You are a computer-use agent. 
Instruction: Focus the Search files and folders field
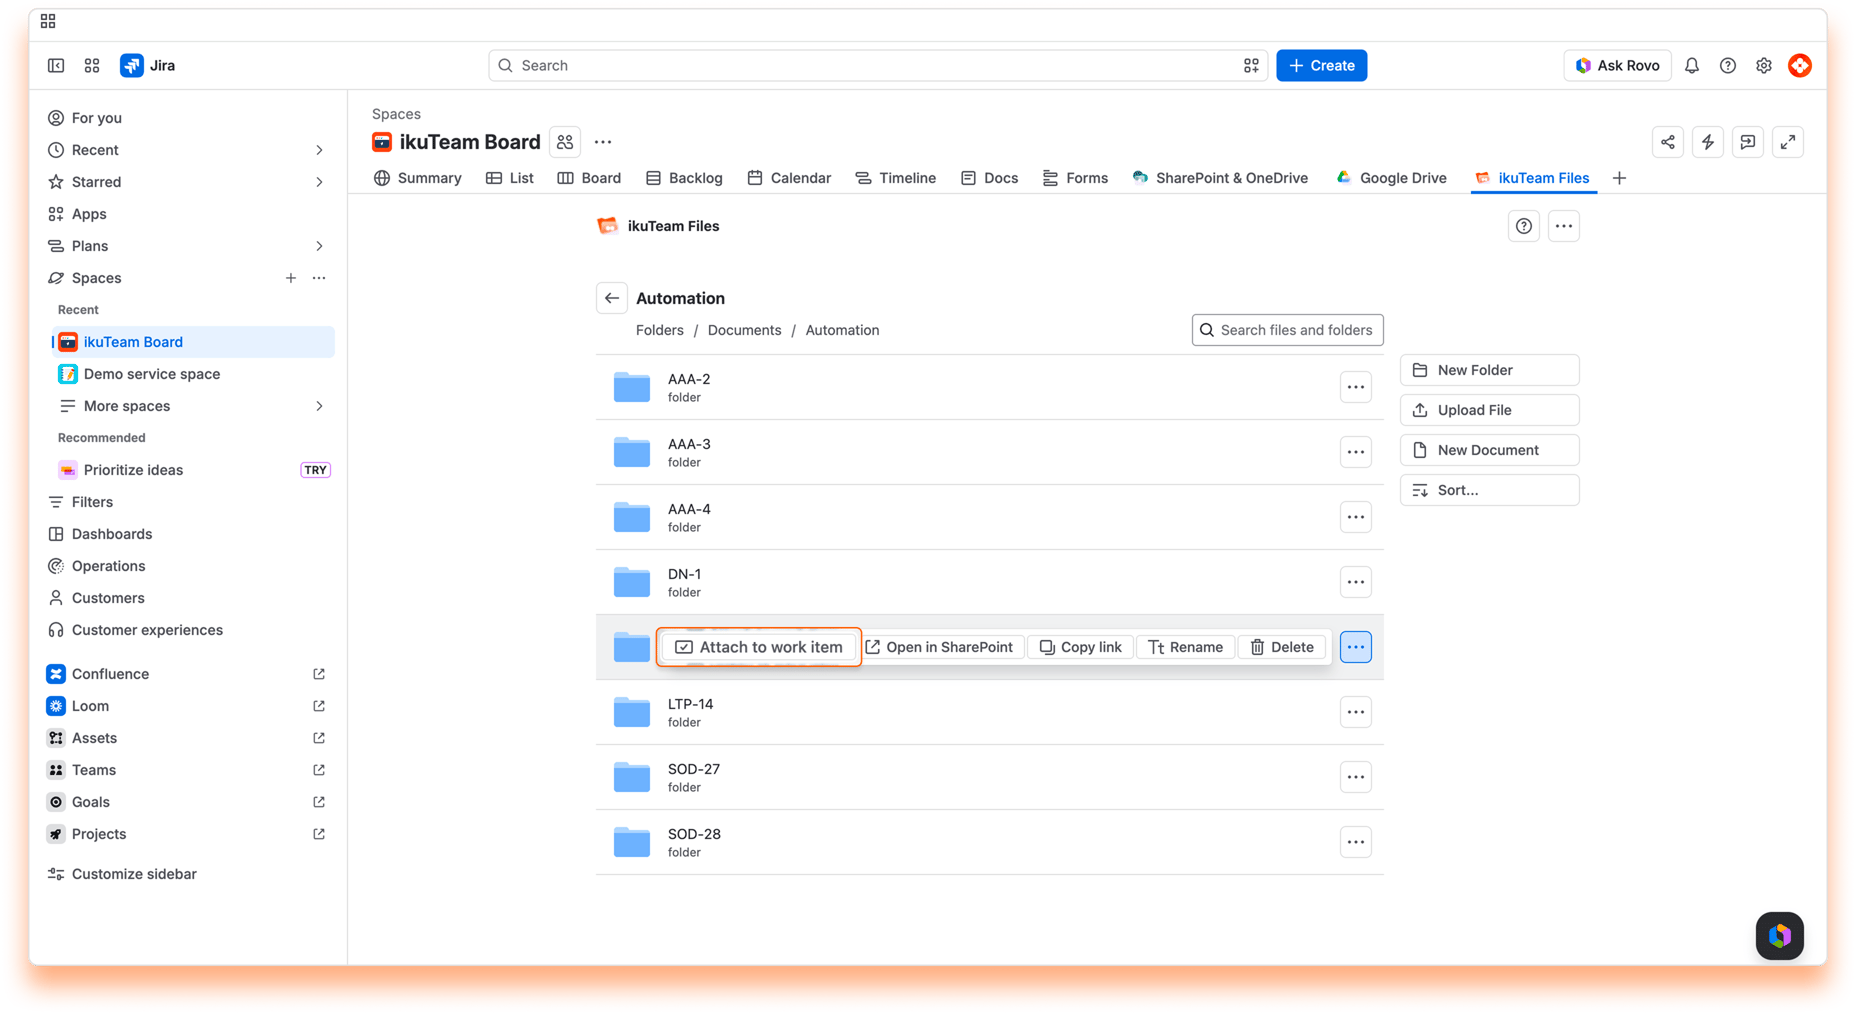(x=1287, y=330)
